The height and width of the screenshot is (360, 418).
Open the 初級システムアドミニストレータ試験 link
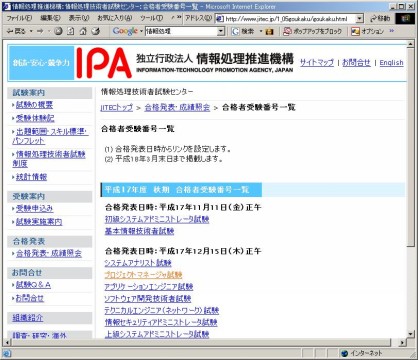(157, 219)
